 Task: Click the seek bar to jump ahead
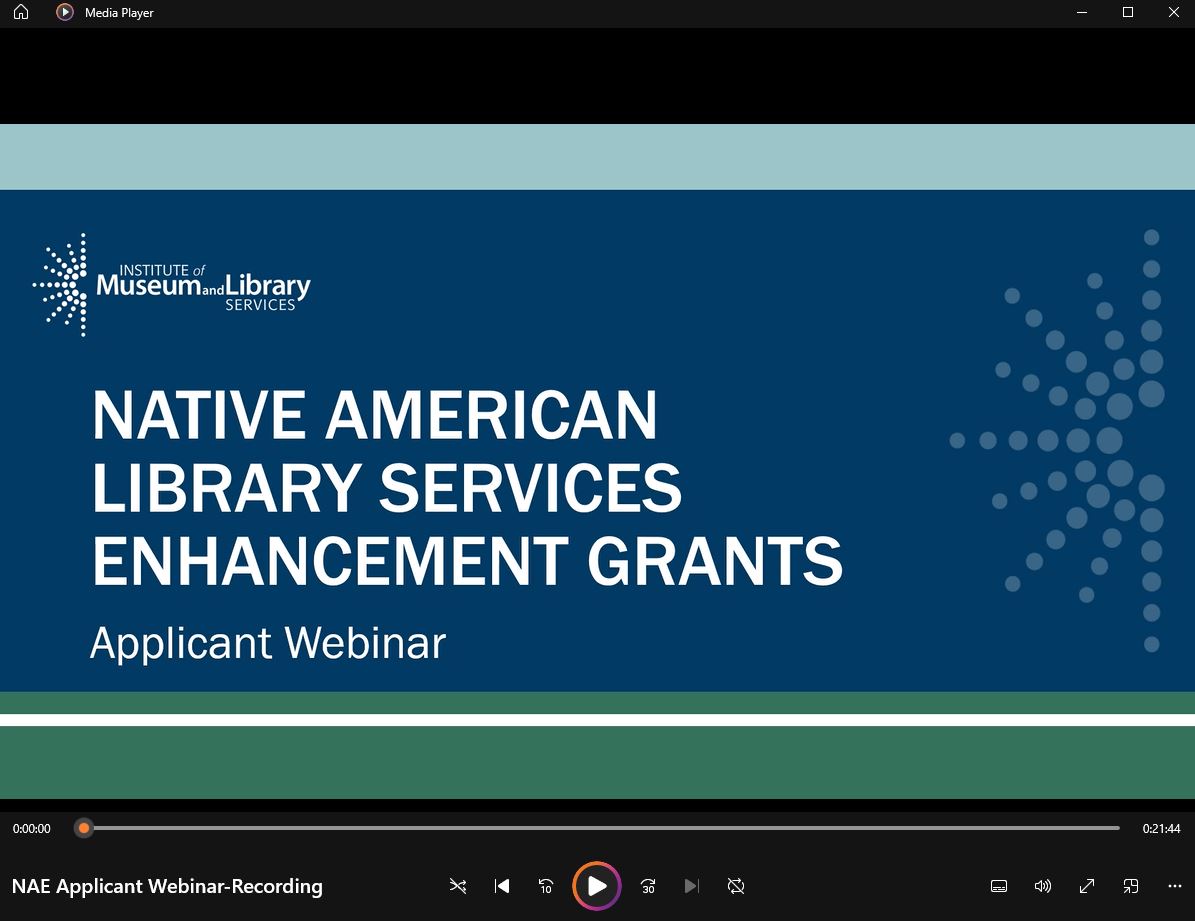(600, 828)
